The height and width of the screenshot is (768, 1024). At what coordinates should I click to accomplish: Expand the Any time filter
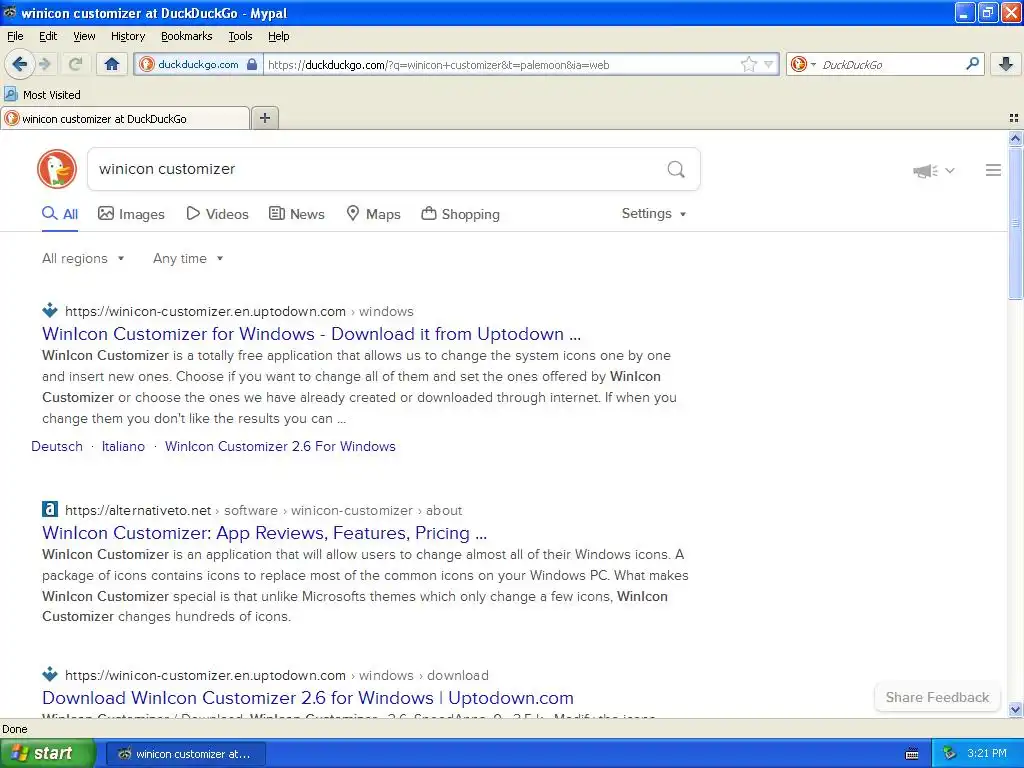coord(188,259)
